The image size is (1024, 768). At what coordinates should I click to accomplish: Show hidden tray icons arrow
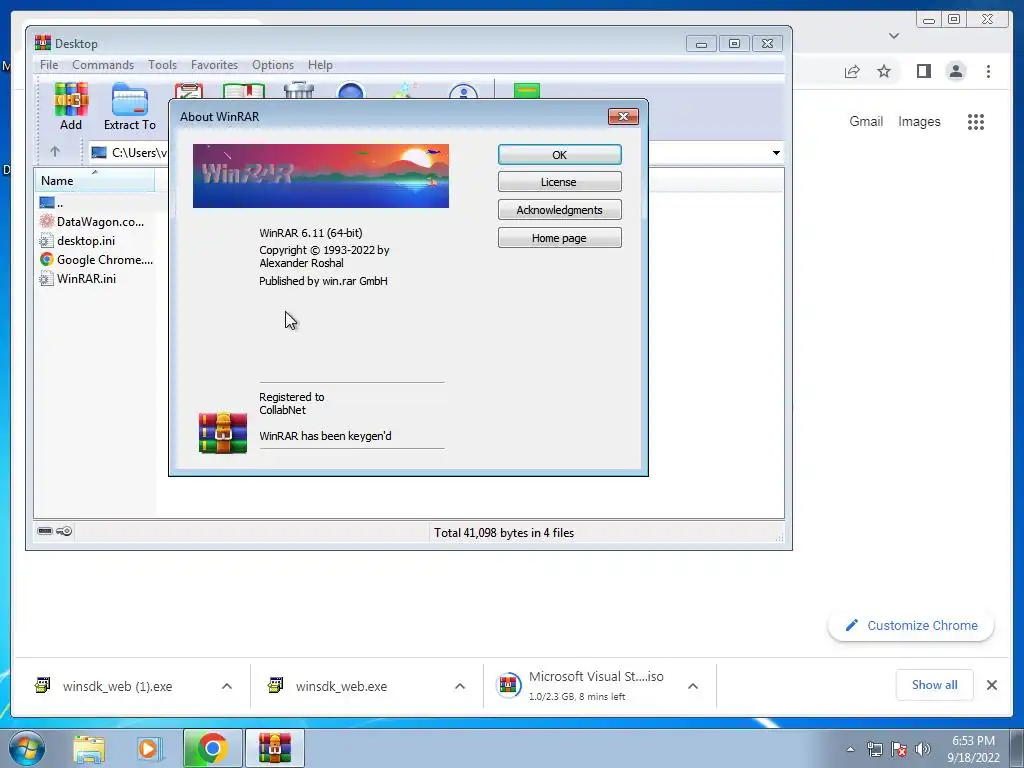(x=850, y=750)
